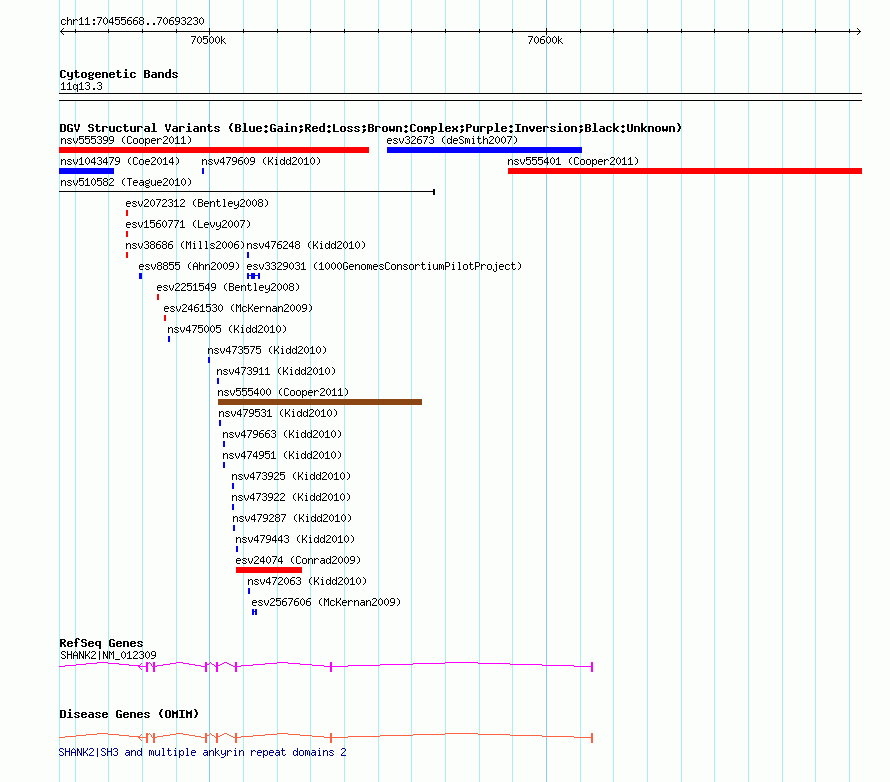Click the 'nsv1043479 (Coe2014)' label
Image resolution: width=890 pixels, height=782 pixels.
(120, 161)
